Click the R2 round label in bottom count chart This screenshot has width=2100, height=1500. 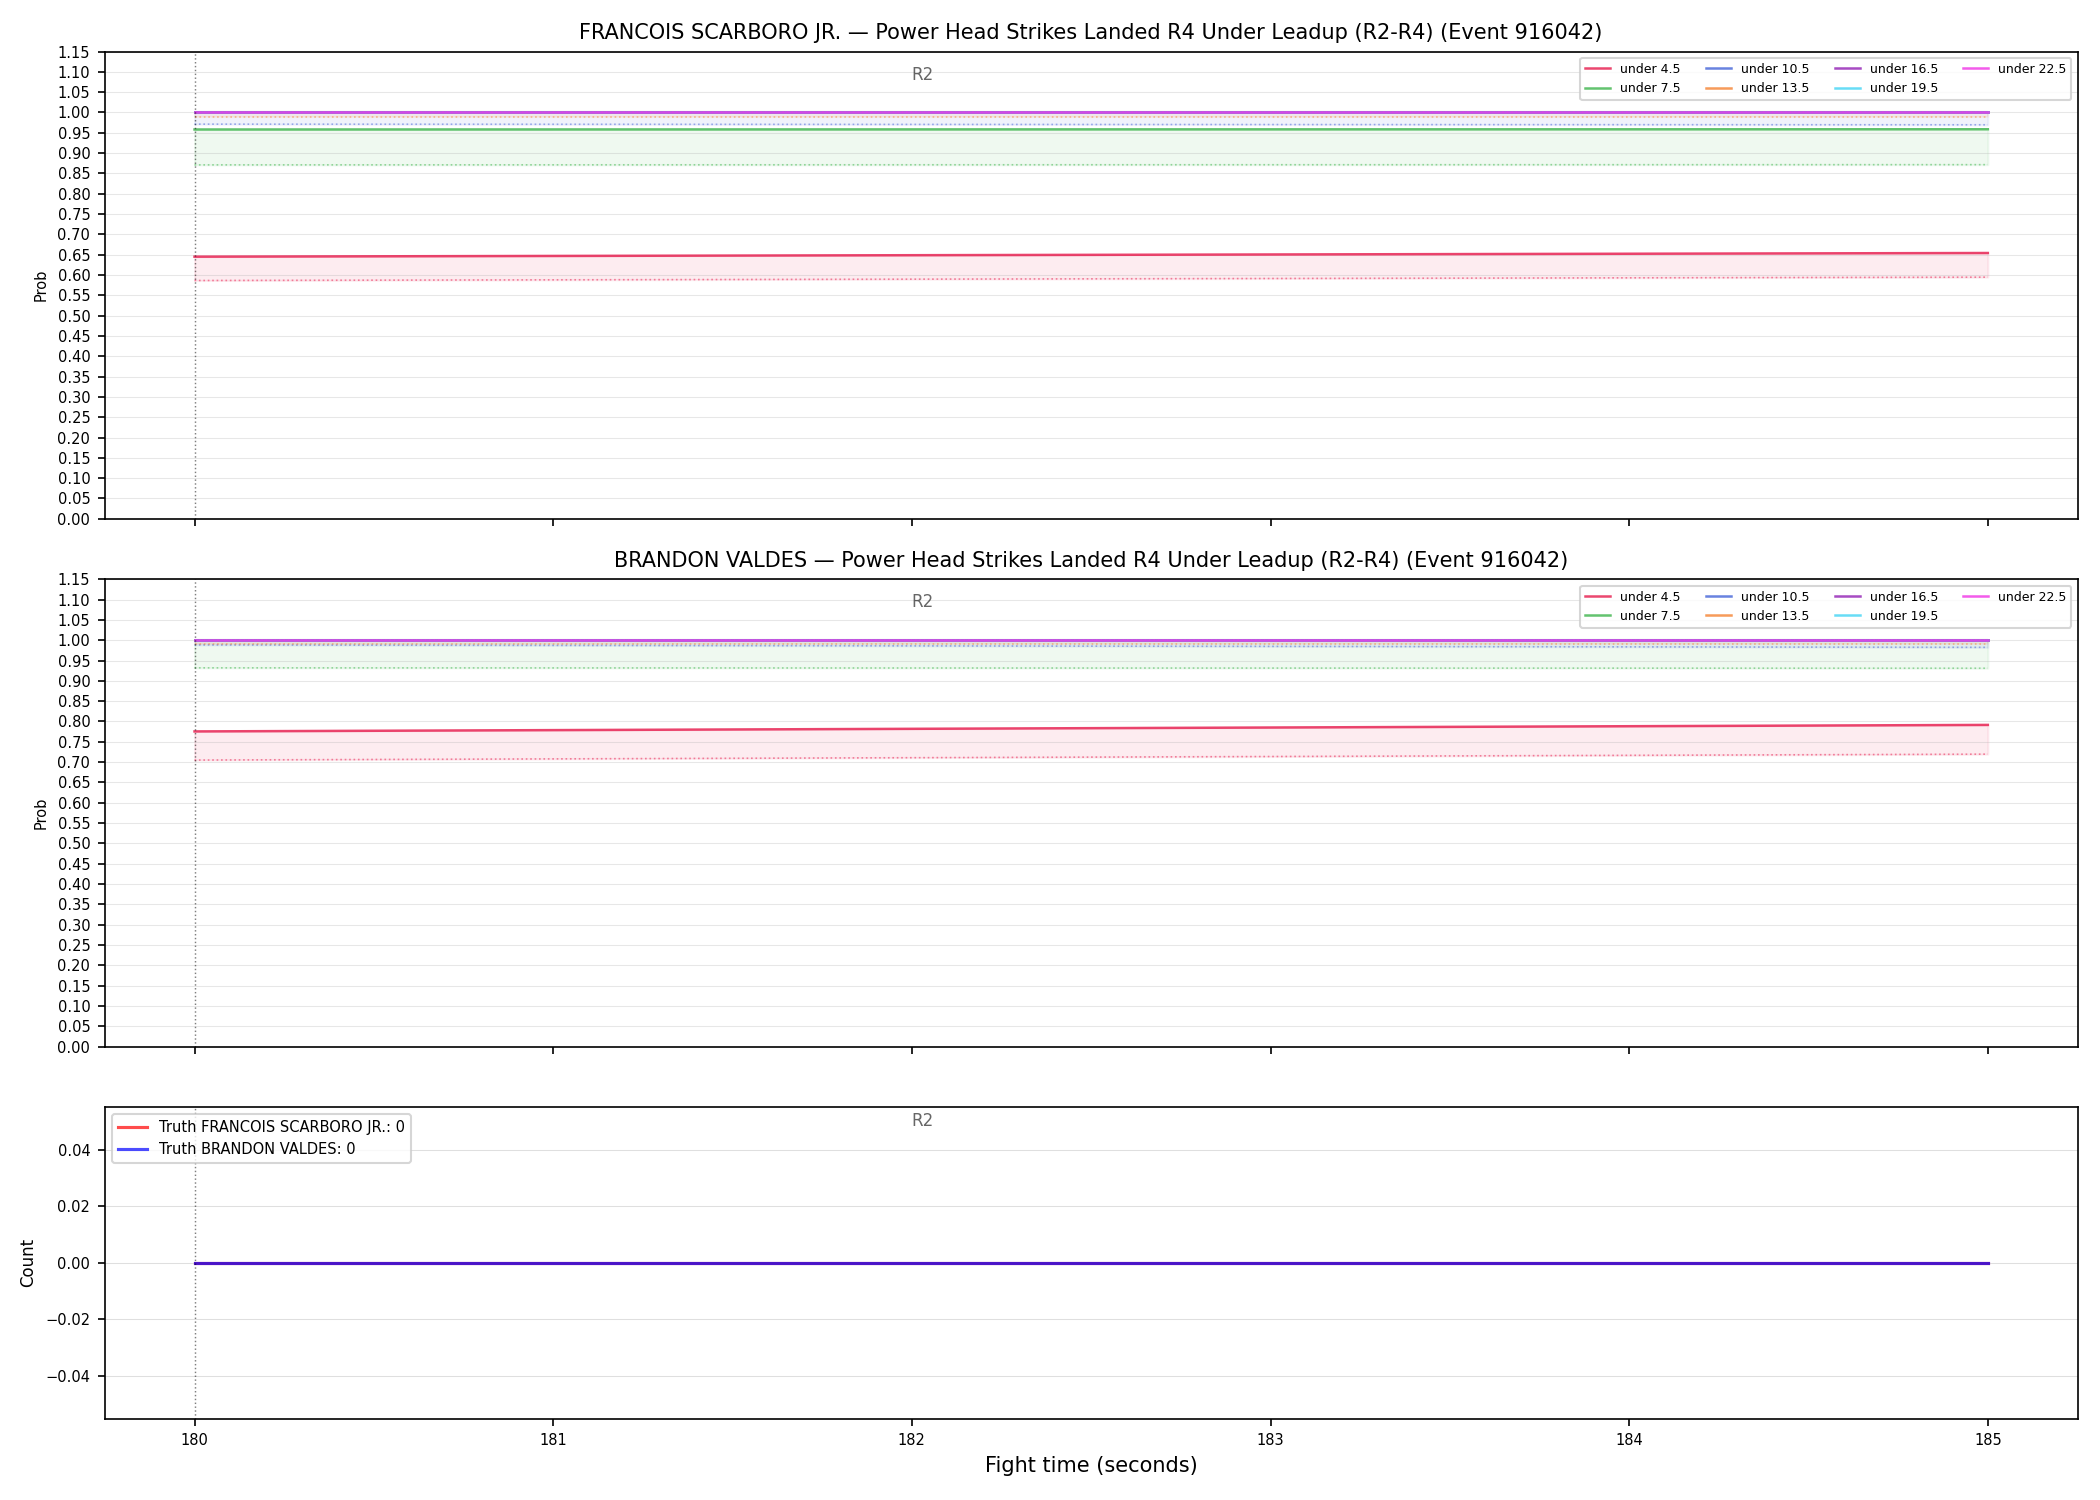922,1120
